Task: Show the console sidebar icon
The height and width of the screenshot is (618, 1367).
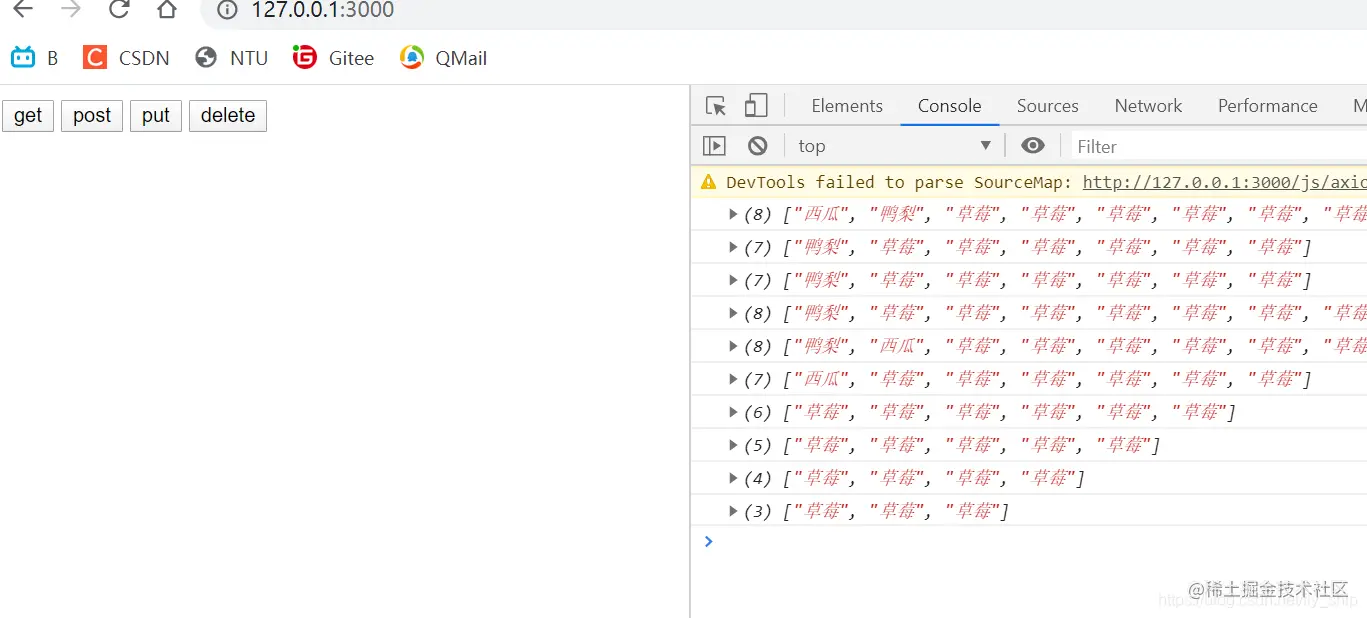Action: (714, 146)
